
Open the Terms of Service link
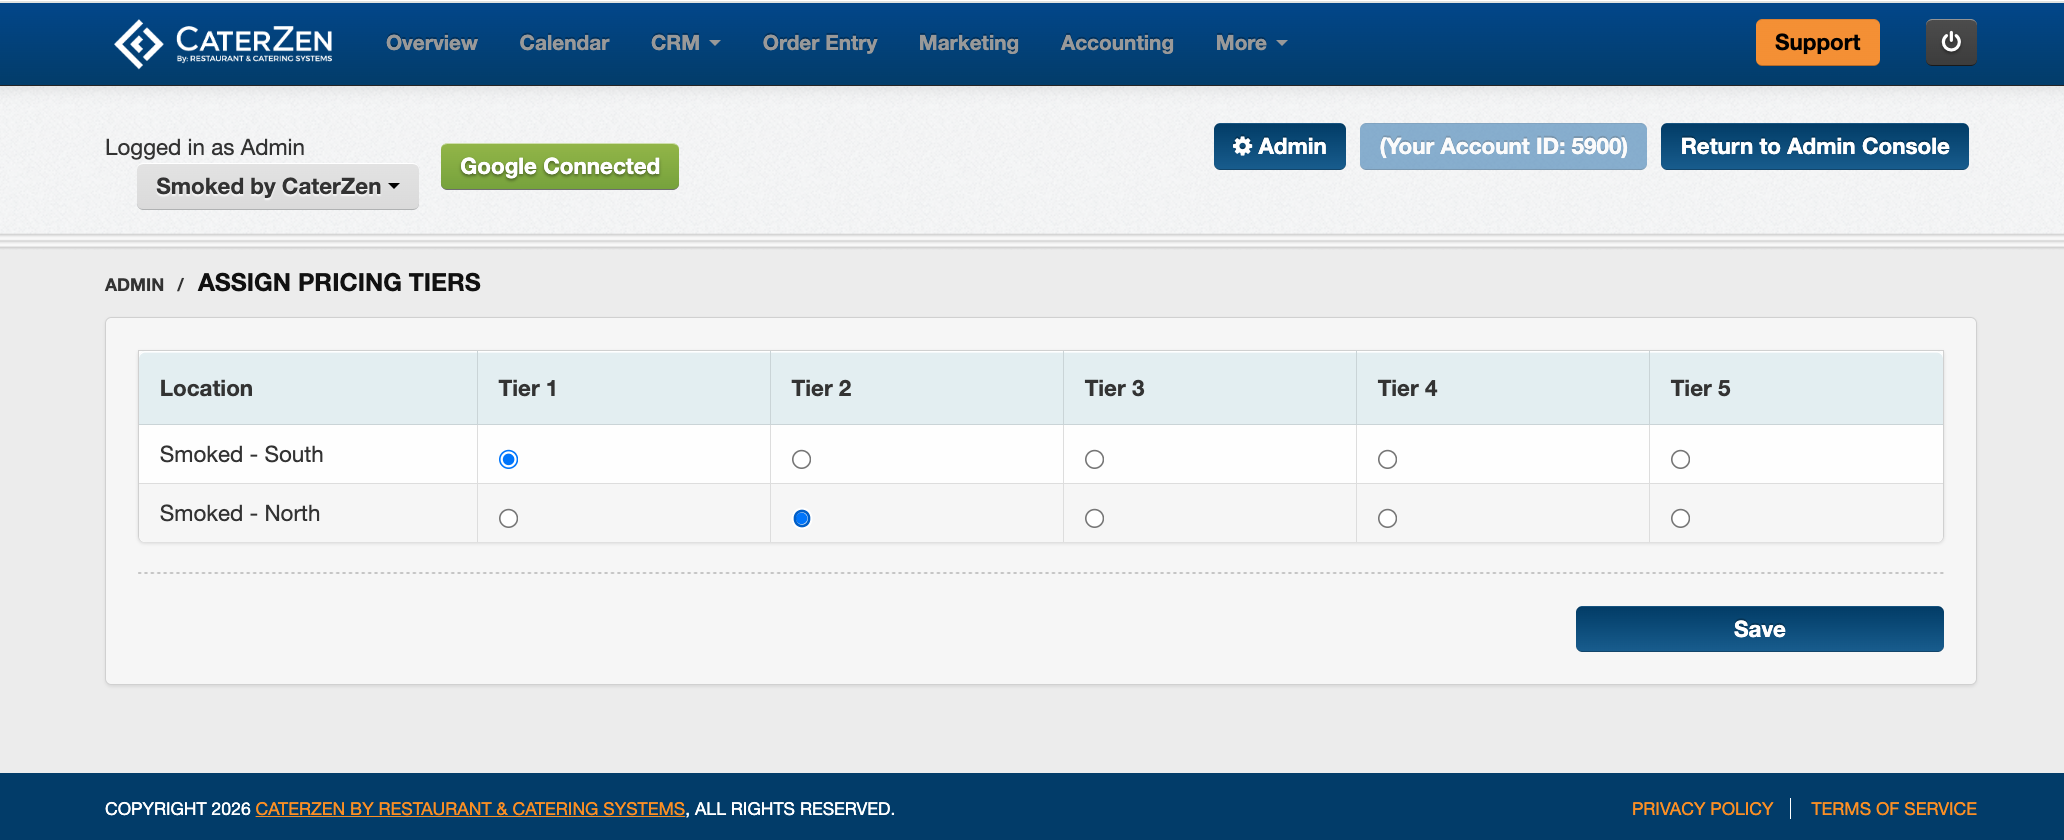pyautogui.click(x=1894, y=808)
